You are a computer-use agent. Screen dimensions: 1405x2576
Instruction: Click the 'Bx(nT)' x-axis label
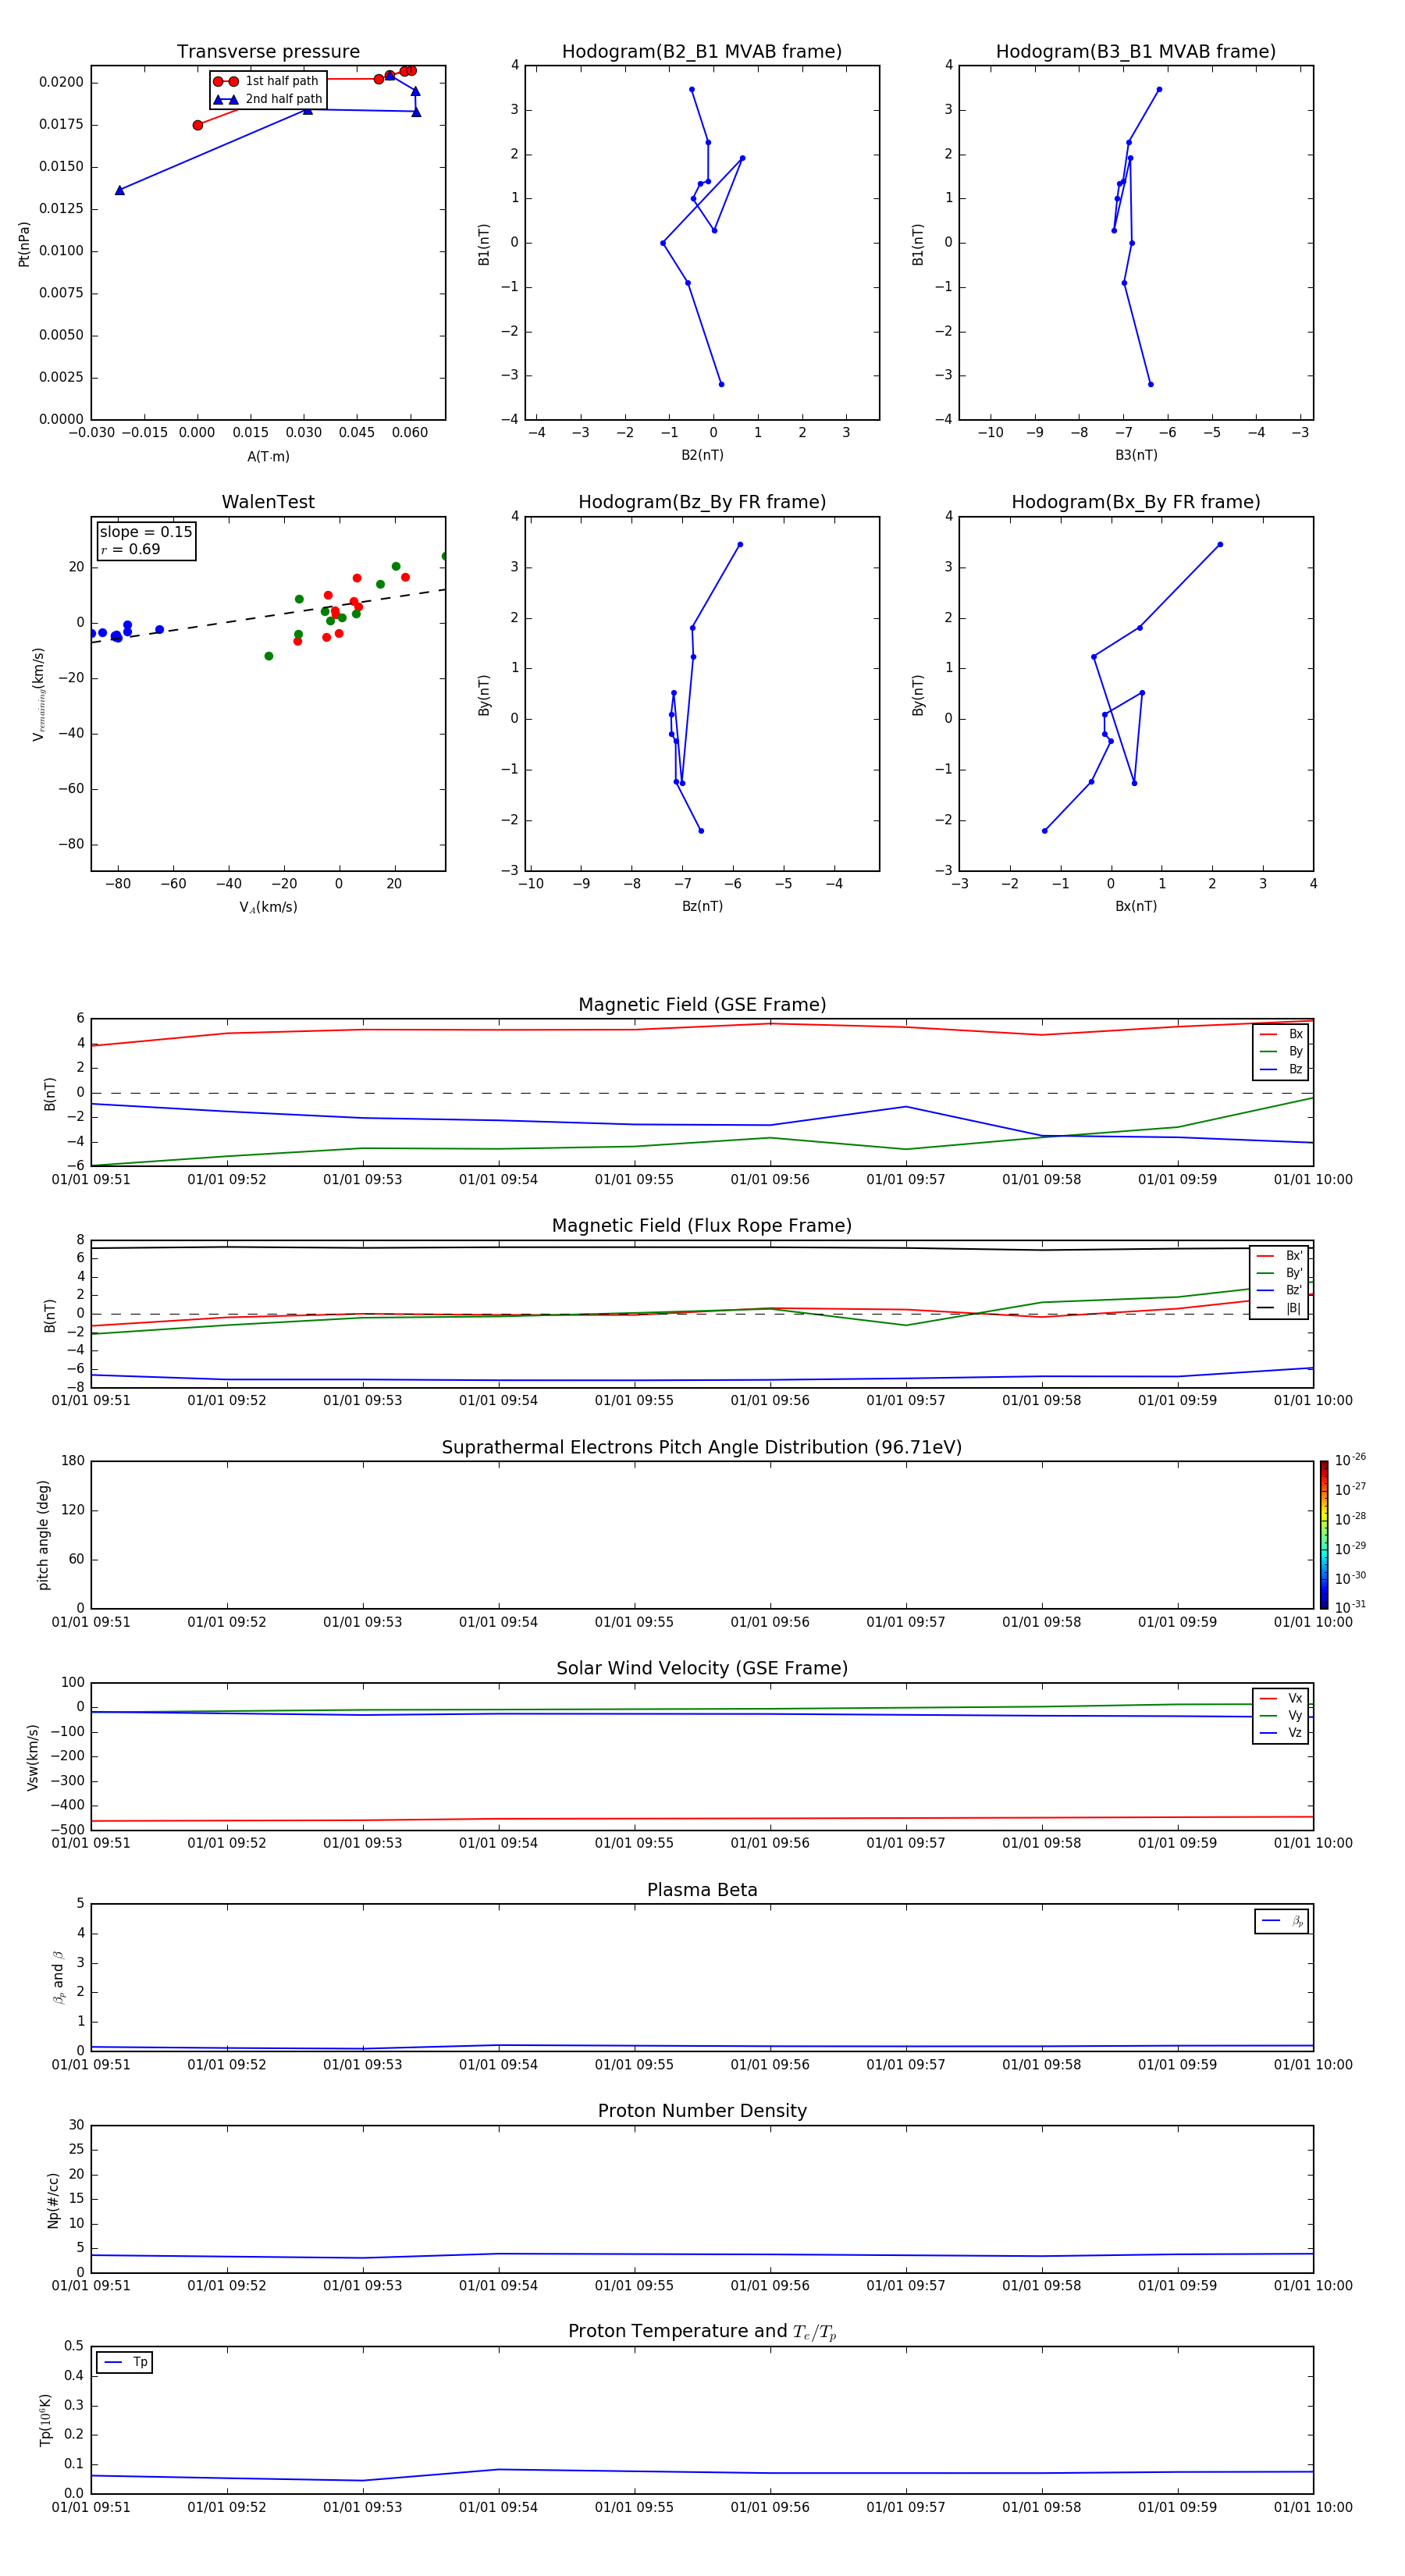point(1136,906)
